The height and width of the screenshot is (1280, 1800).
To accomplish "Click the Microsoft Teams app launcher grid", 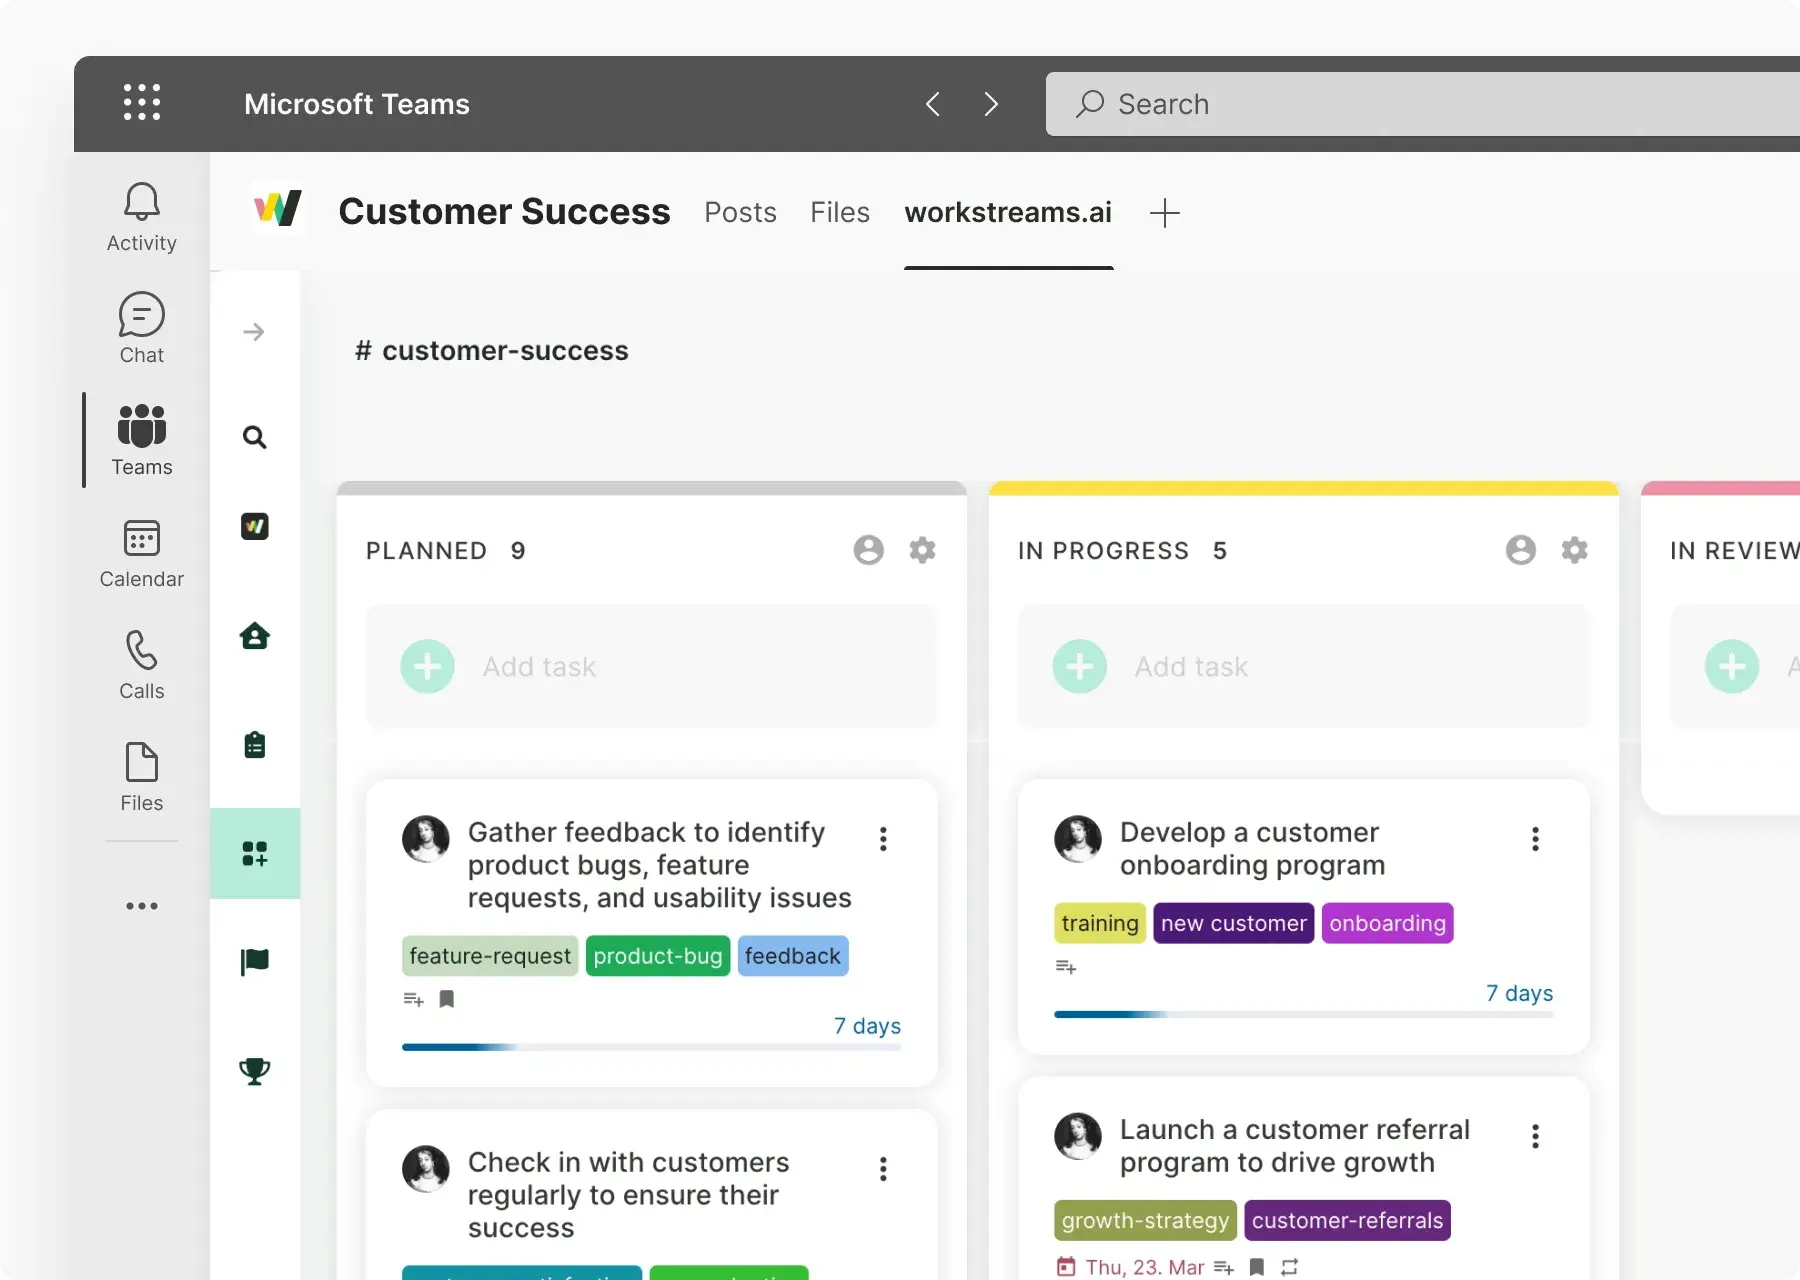I will coord(141,103).
